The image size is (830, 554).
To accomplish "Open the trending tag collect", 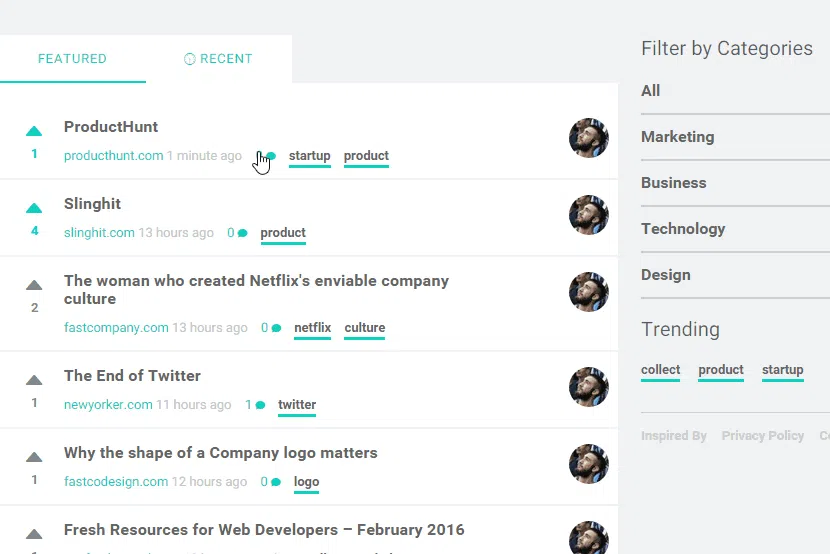I will tap(660, 370).
